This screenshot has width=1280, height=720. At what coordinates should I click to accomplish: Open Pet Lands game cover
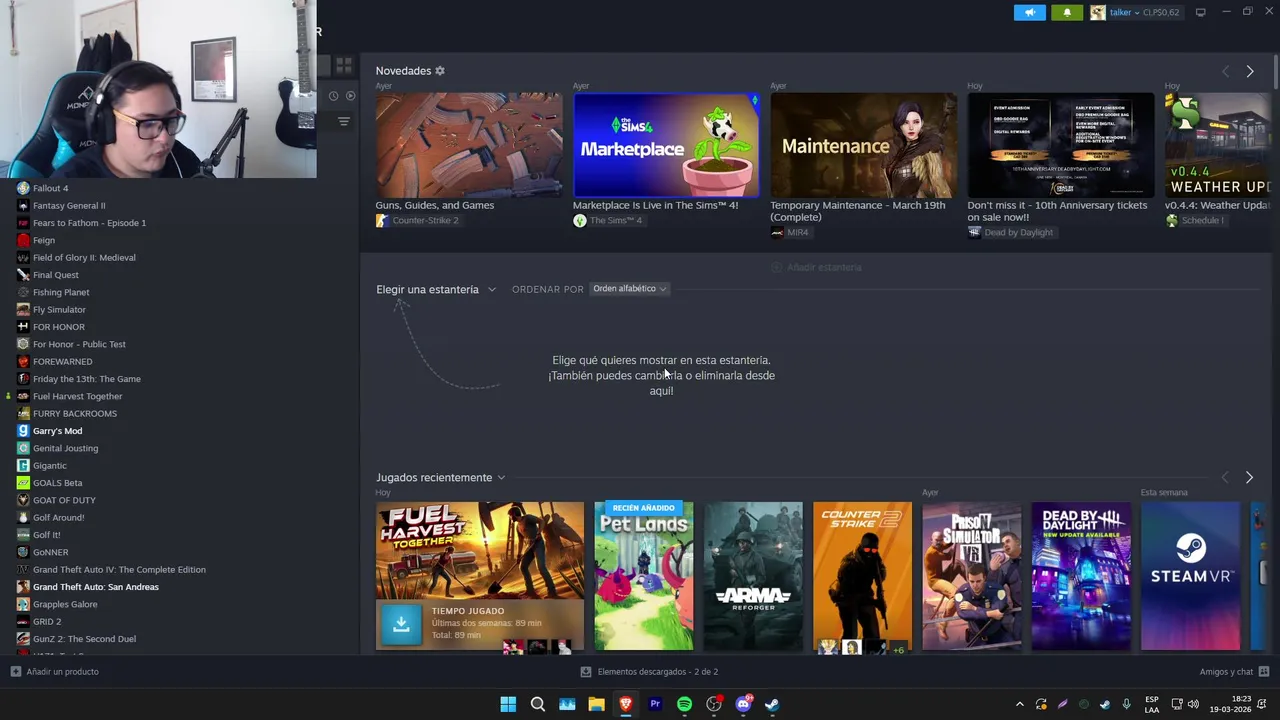point(644,576)
